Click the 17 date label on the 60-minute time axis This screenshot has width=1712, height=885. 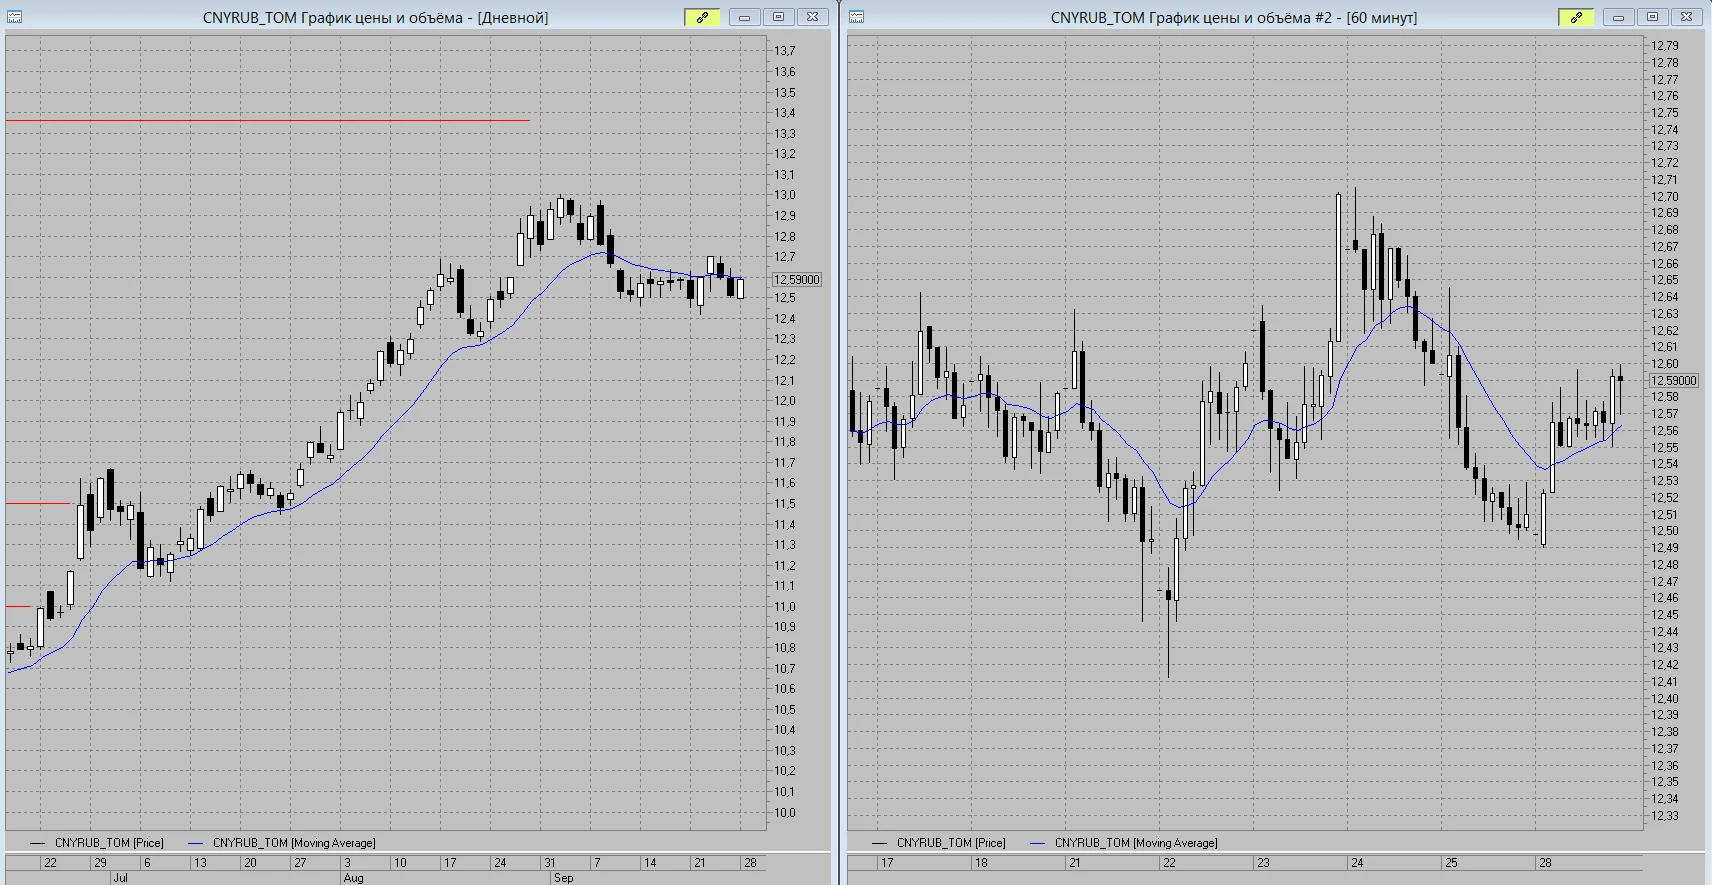pyautogui.click(x=887, y=863)
